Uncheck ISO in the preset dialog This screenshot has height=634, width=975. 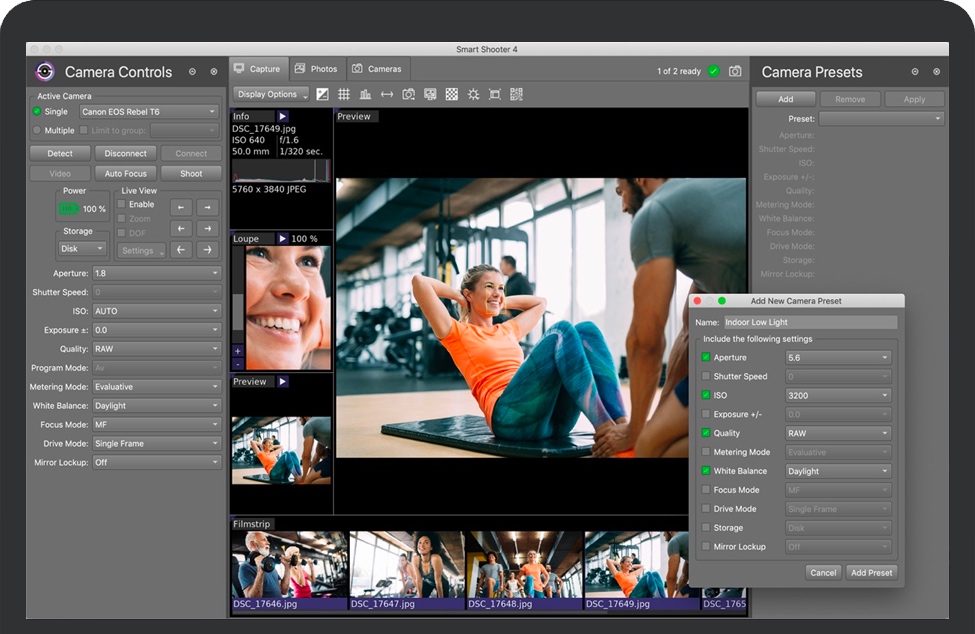(706, 396)
